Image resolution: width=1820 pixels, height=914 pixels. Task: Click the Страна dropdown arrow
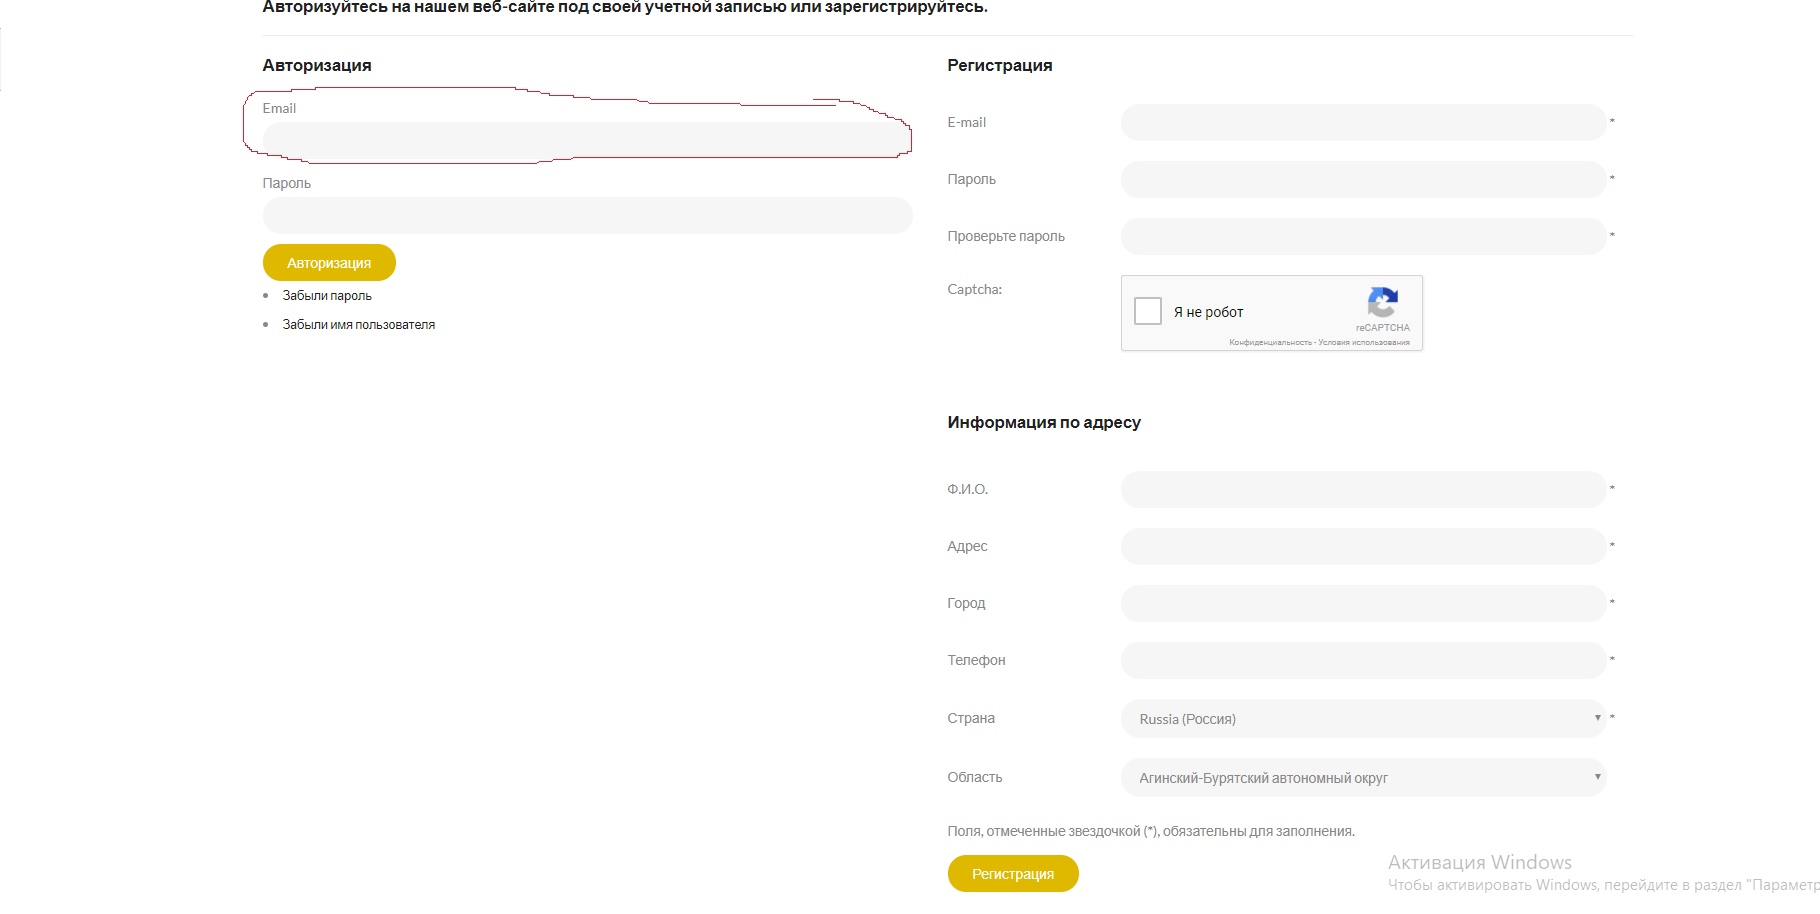(1597, 718)
